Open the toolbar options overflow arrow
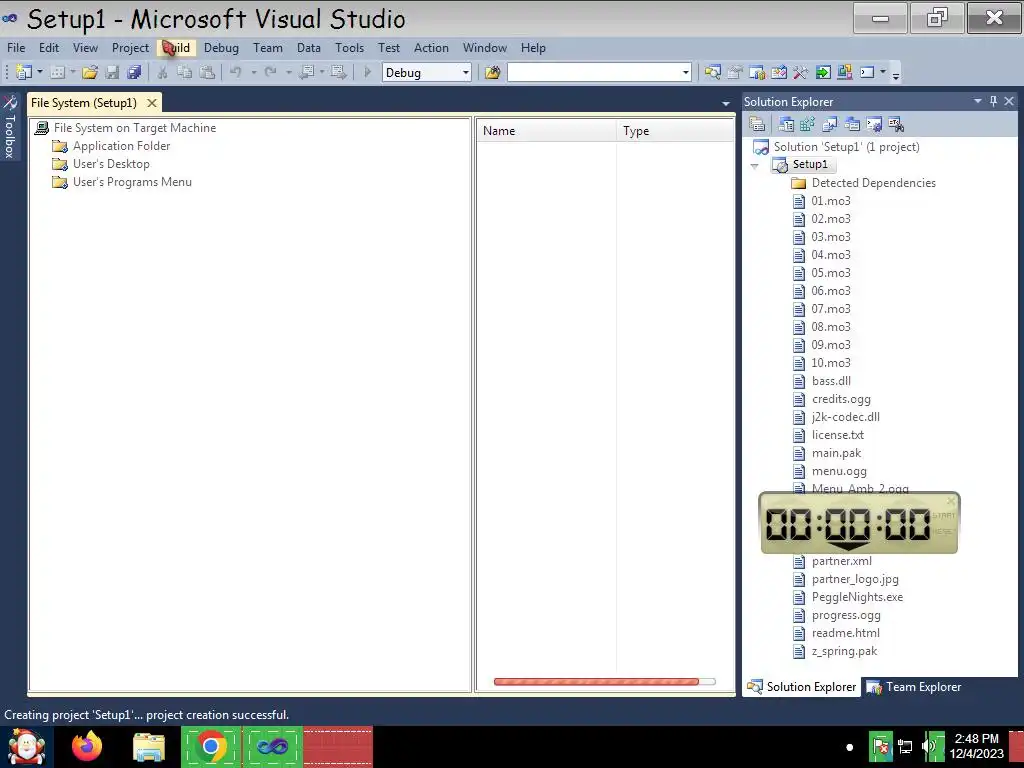The image size is (1024, 768). pos(896,75)
